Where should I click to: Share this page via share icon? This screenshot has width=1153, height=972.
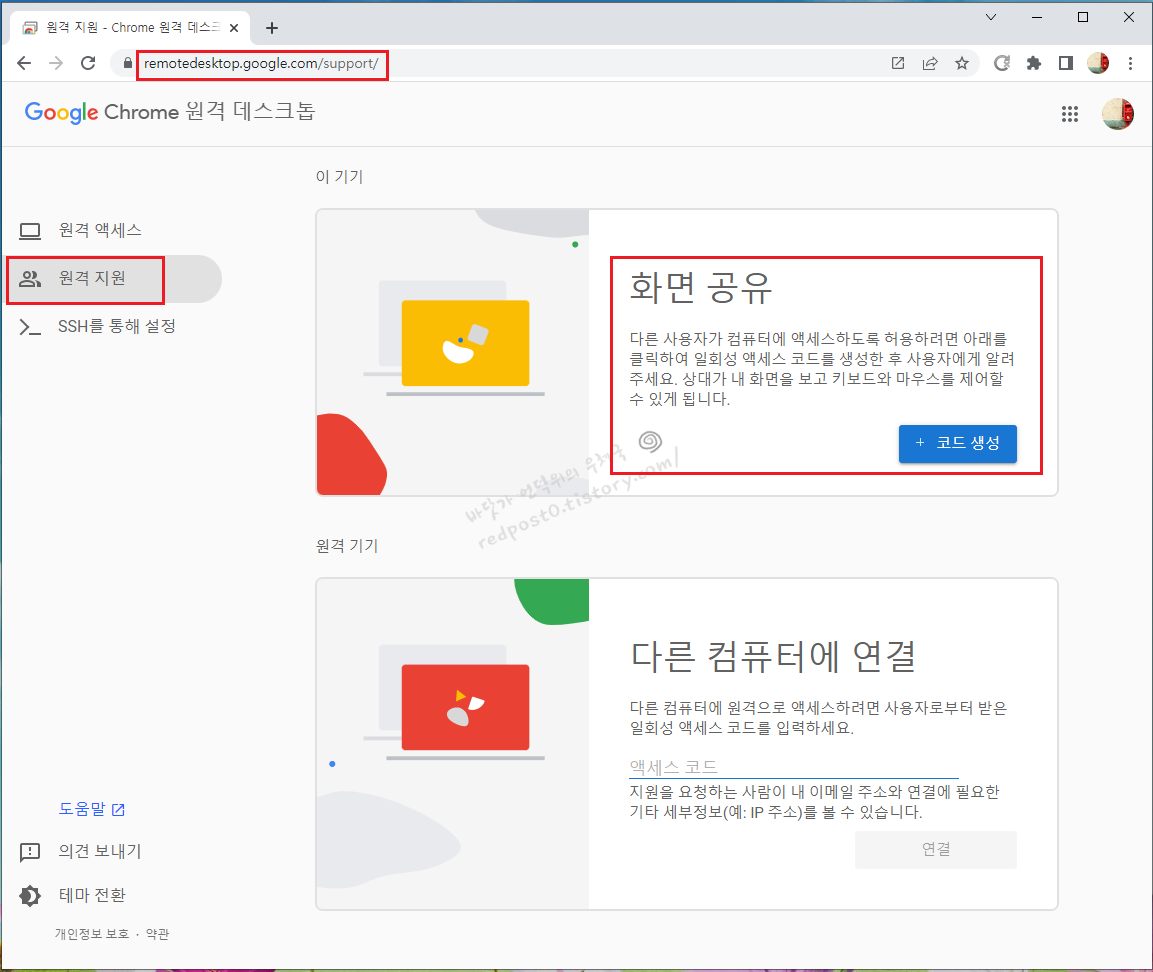[x=930, y=63]
